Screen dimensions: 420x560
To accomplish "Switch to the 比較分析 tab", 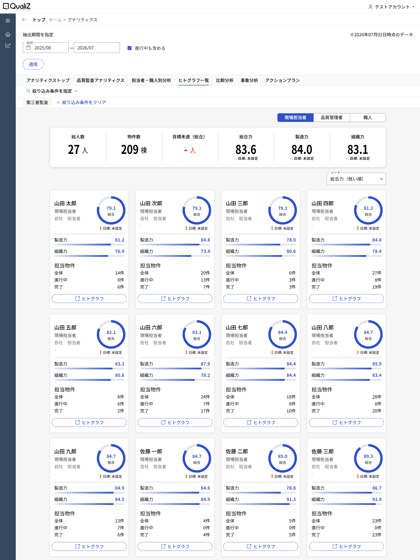I will 224,80.
